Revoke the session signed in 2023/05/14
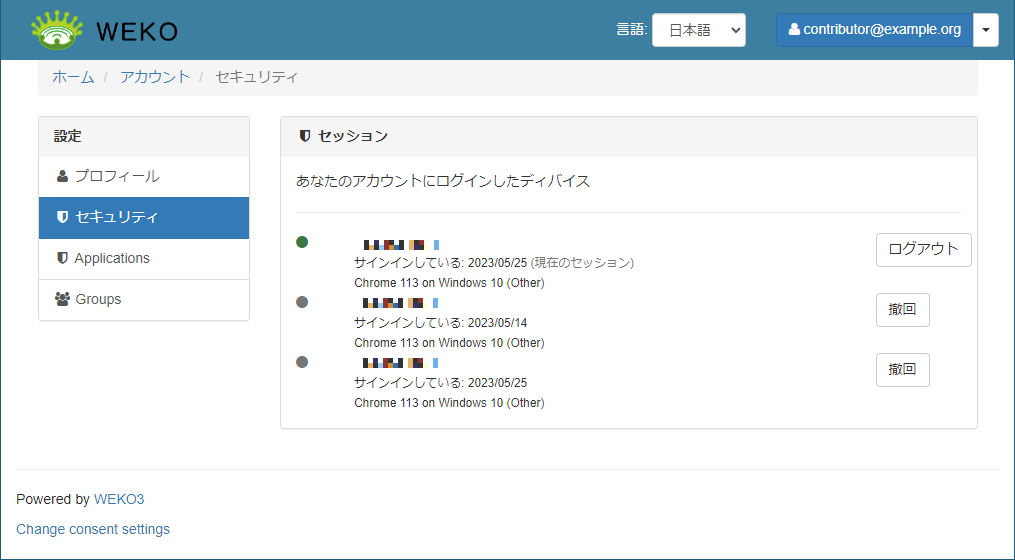 (x=902, y=310)
